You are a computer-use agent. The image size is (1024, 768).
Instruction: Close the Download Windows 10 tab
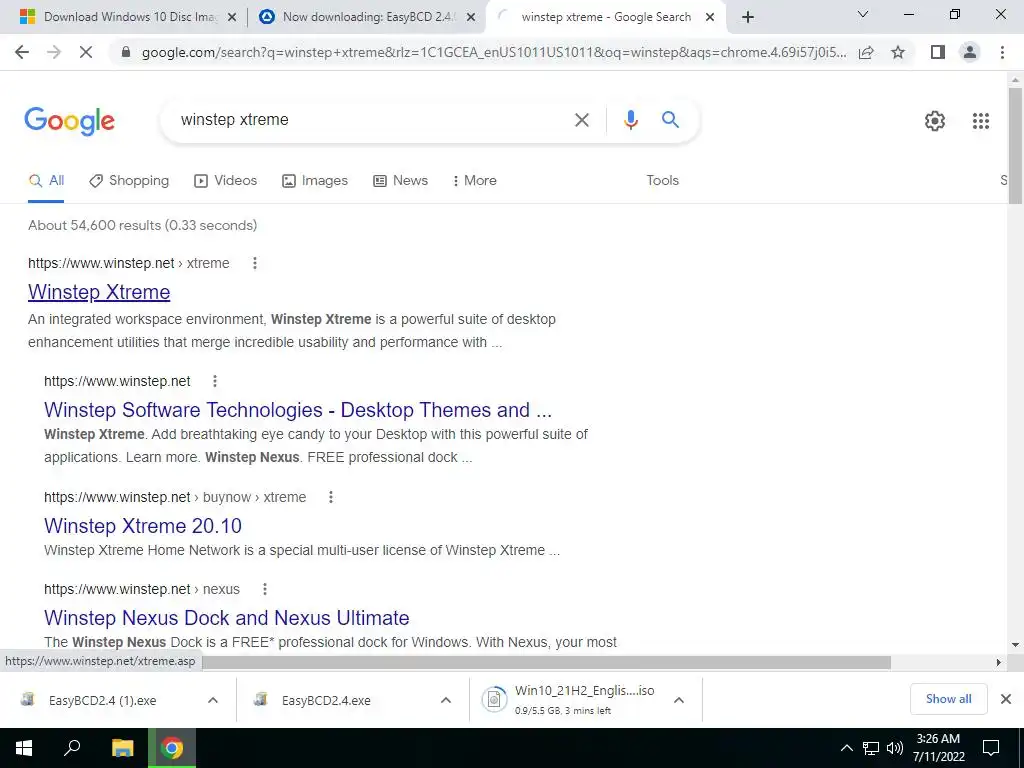[x=232, y=18]
